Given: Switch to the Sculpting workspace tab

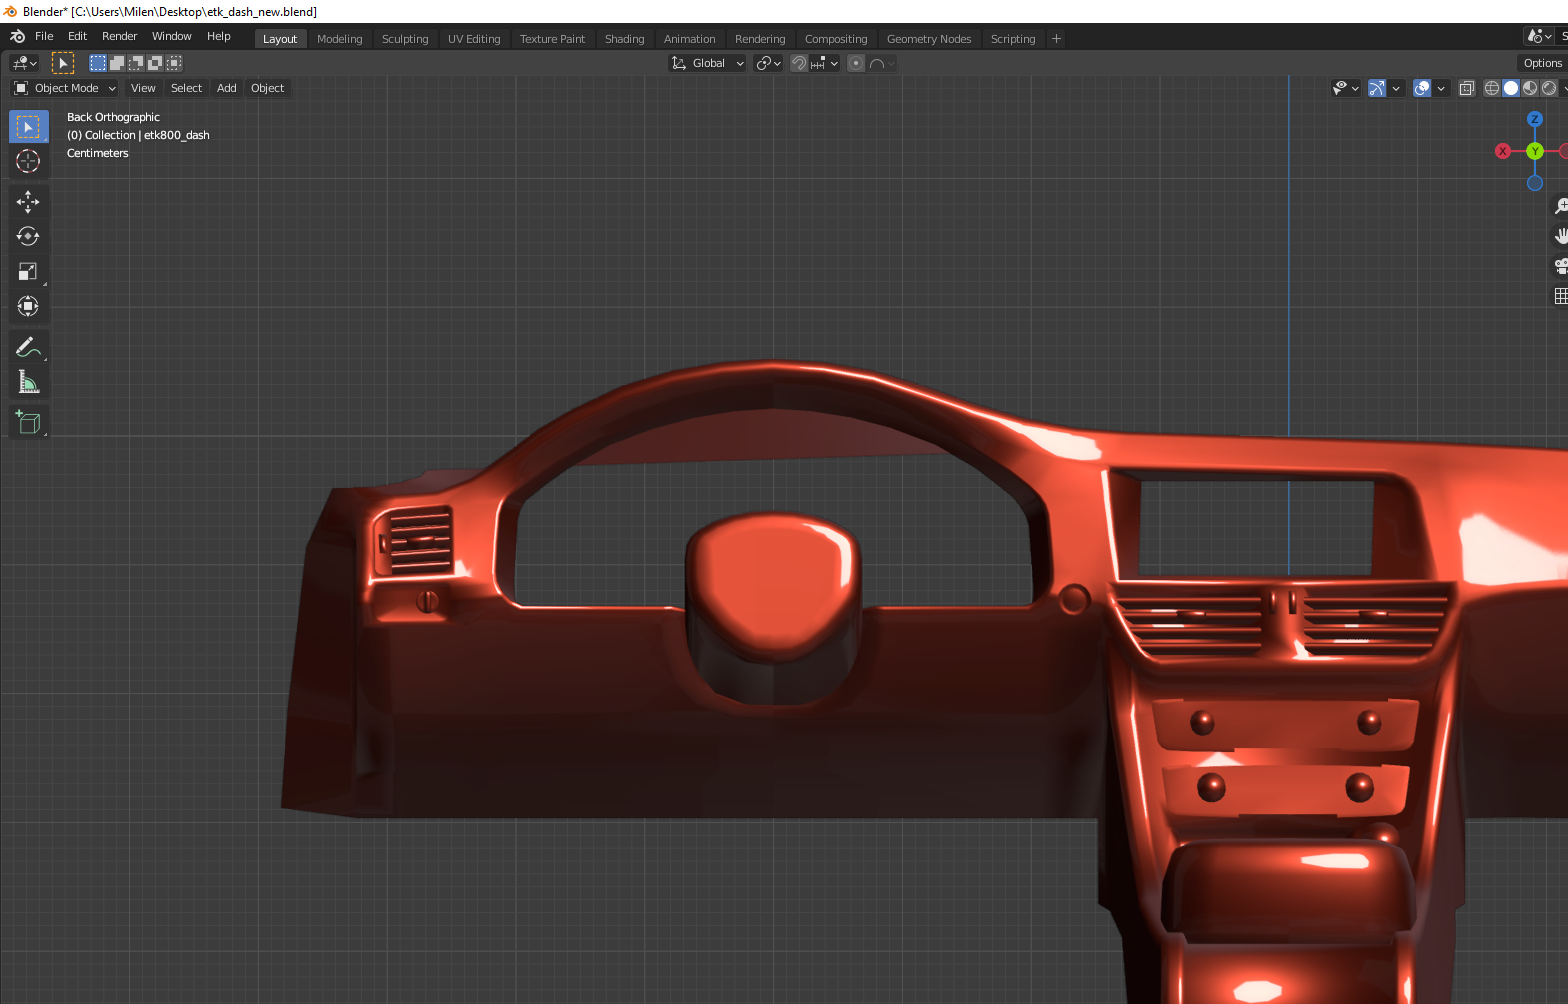Looking at the screenshot, I should (x=404, y=39).
